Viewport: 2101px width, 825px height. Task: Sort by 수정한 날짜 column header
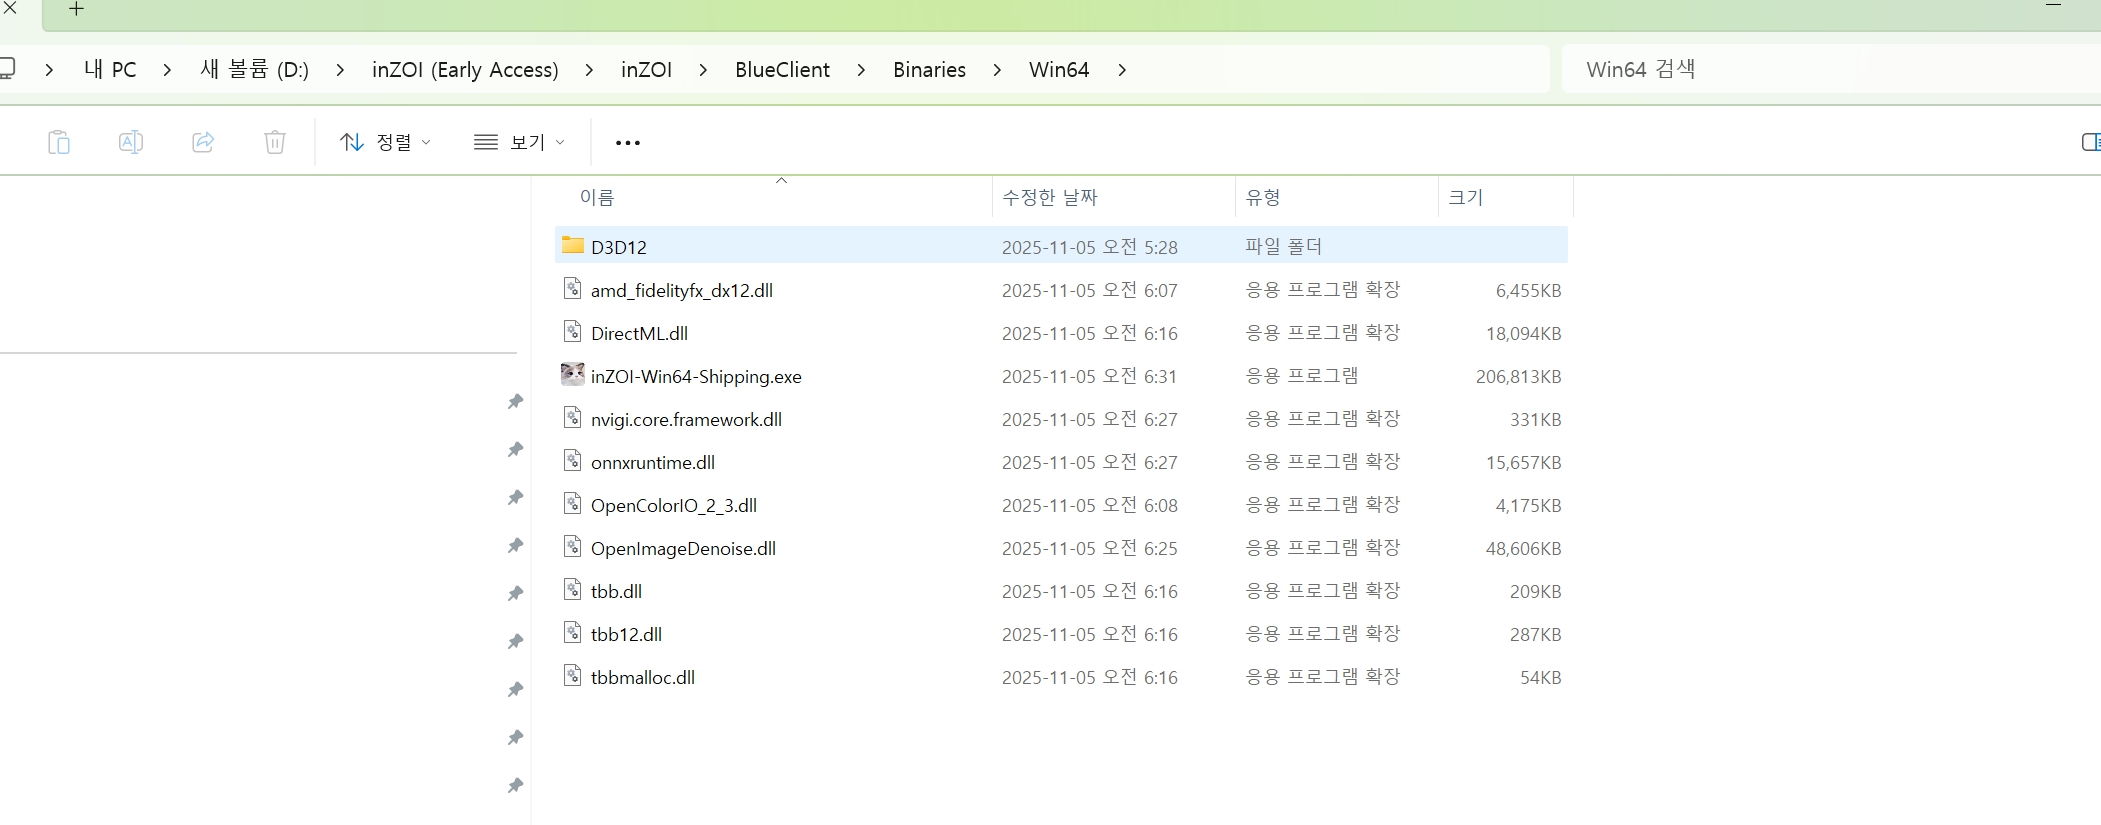click(x=1050, y=197)
